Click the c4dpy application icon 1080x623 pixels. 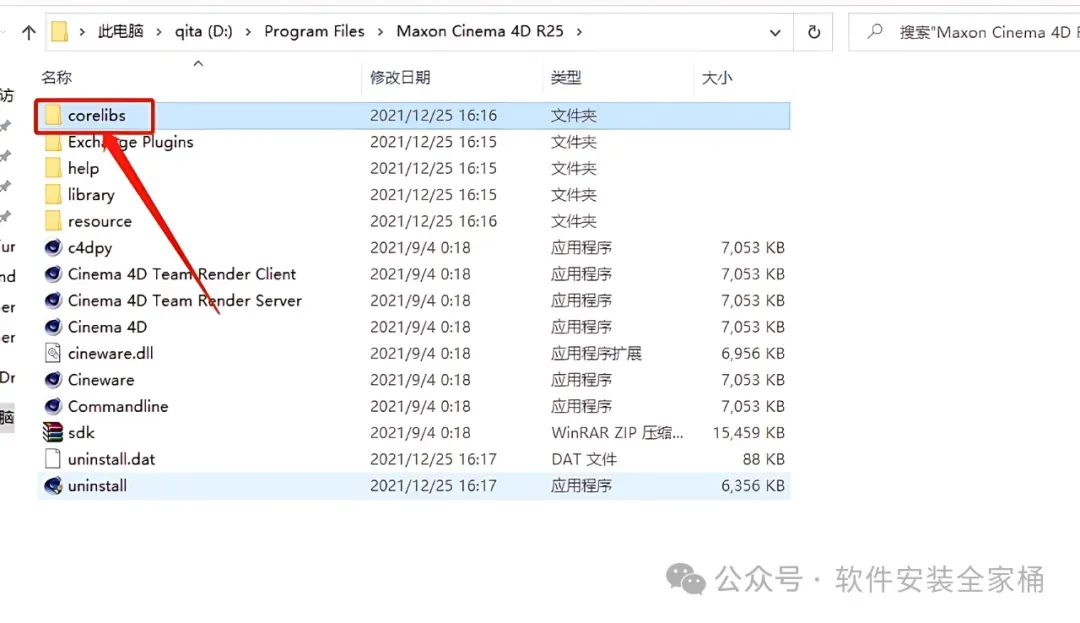[53, 247]
